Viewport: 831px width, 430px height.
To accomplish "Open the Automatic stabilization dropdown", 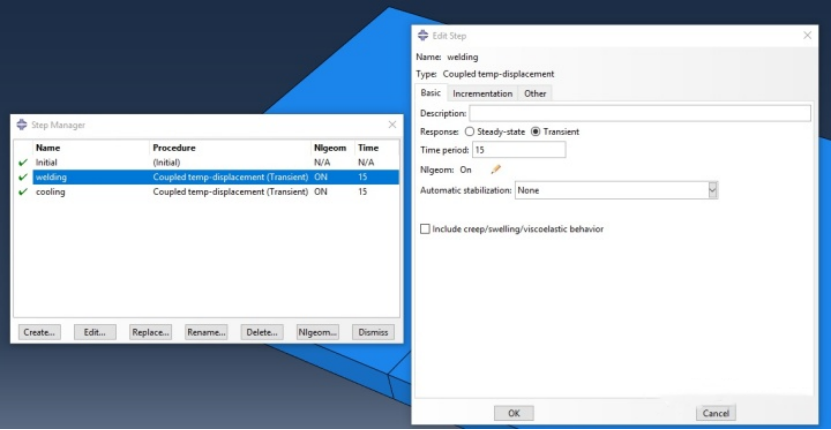I will 712,190.
